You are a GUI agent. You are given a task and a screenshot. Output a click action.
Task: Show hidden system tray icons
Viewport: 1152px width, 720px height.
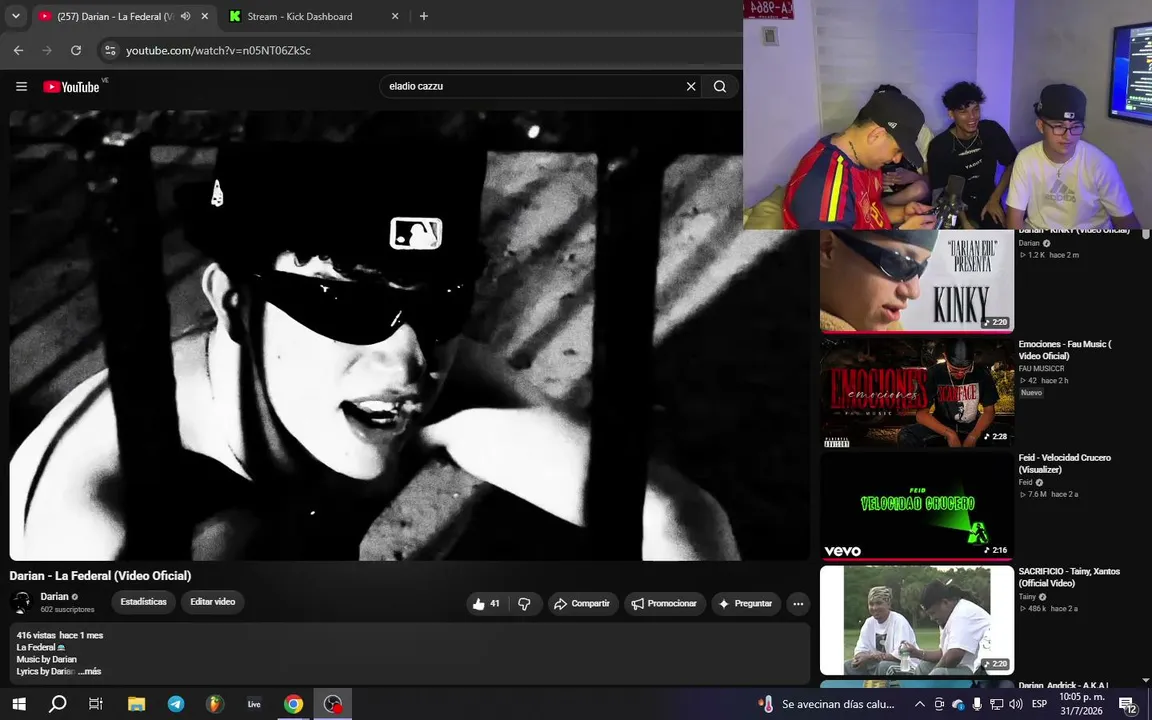point(919,704)
